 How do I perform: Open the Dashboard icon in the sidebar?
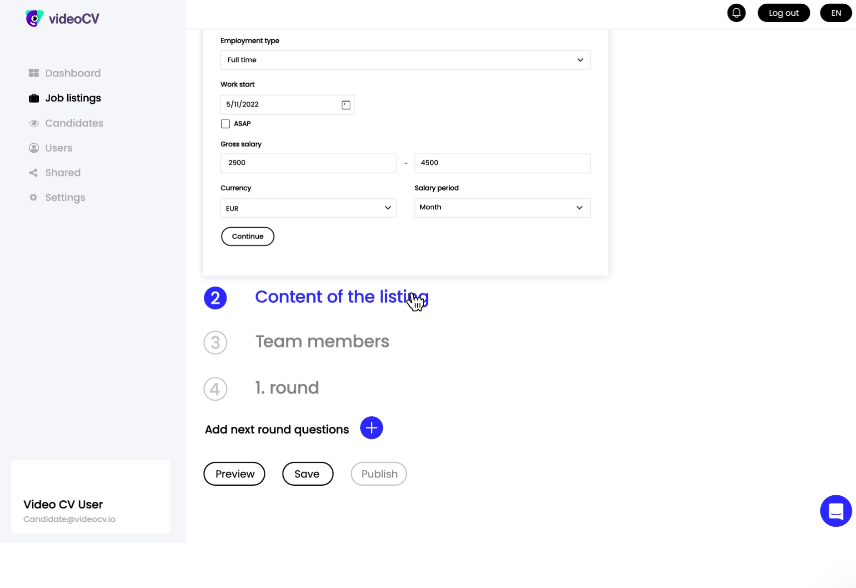tap(36, 72)
